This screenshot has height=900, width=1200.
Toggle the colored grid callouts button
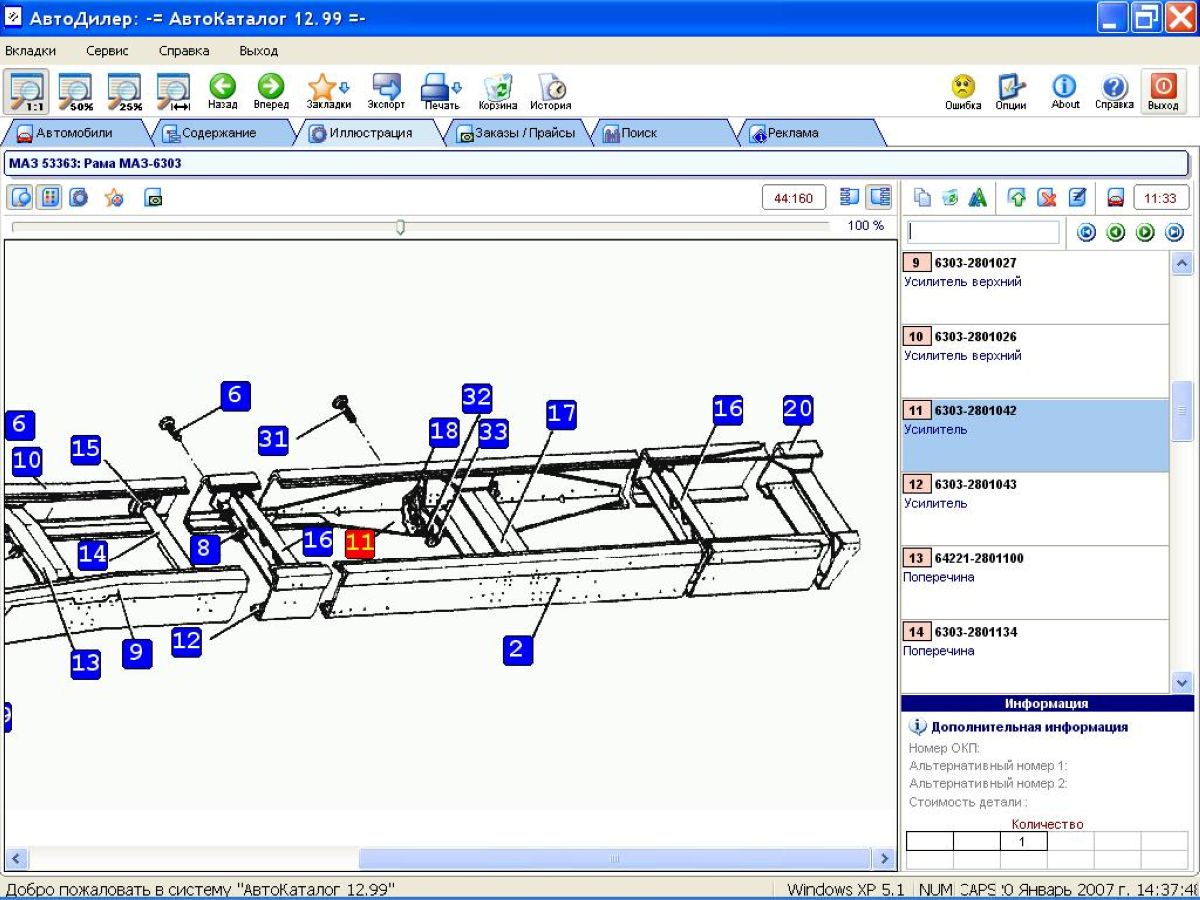(48, 197)
